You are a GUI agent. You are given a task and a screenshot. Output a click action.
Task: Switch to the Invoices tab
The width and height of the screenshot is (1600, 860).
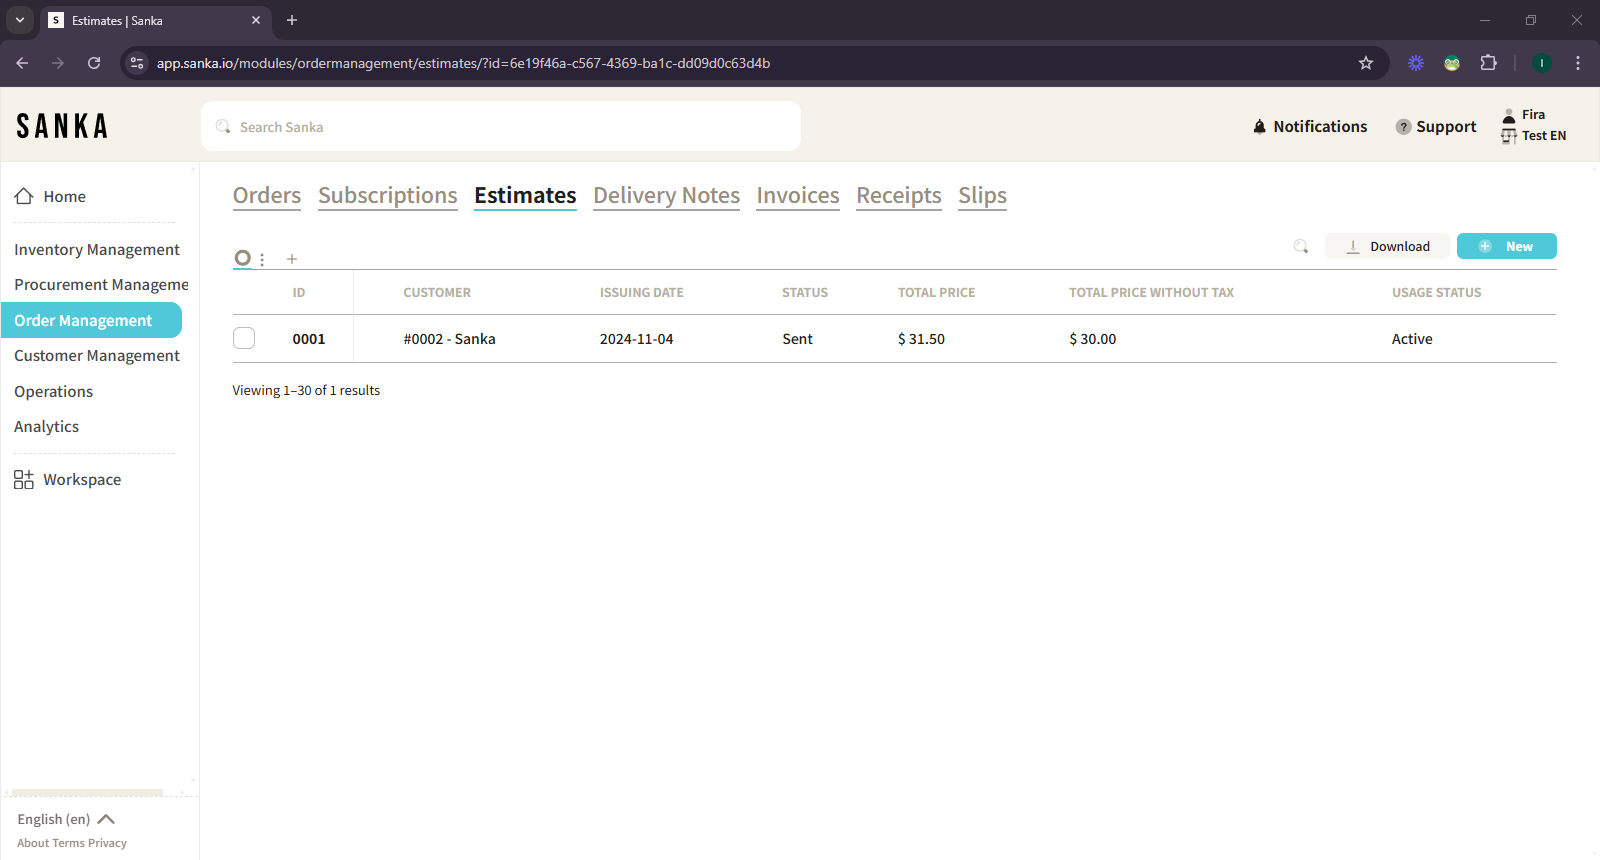(797, 196)
